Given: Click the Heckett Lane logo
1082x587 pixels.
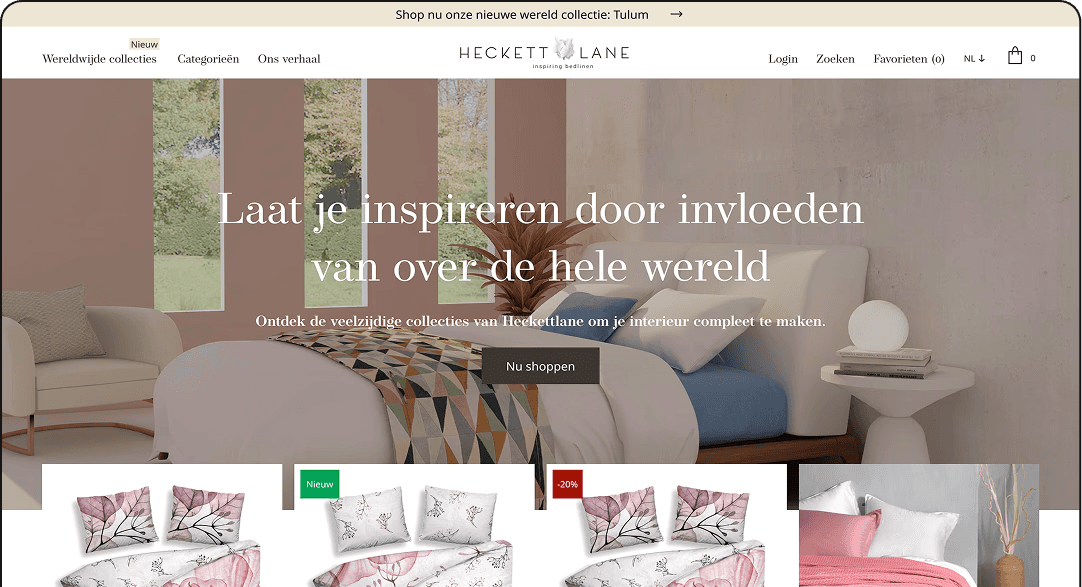Looking at the screenshot, I should pos(544,53).
